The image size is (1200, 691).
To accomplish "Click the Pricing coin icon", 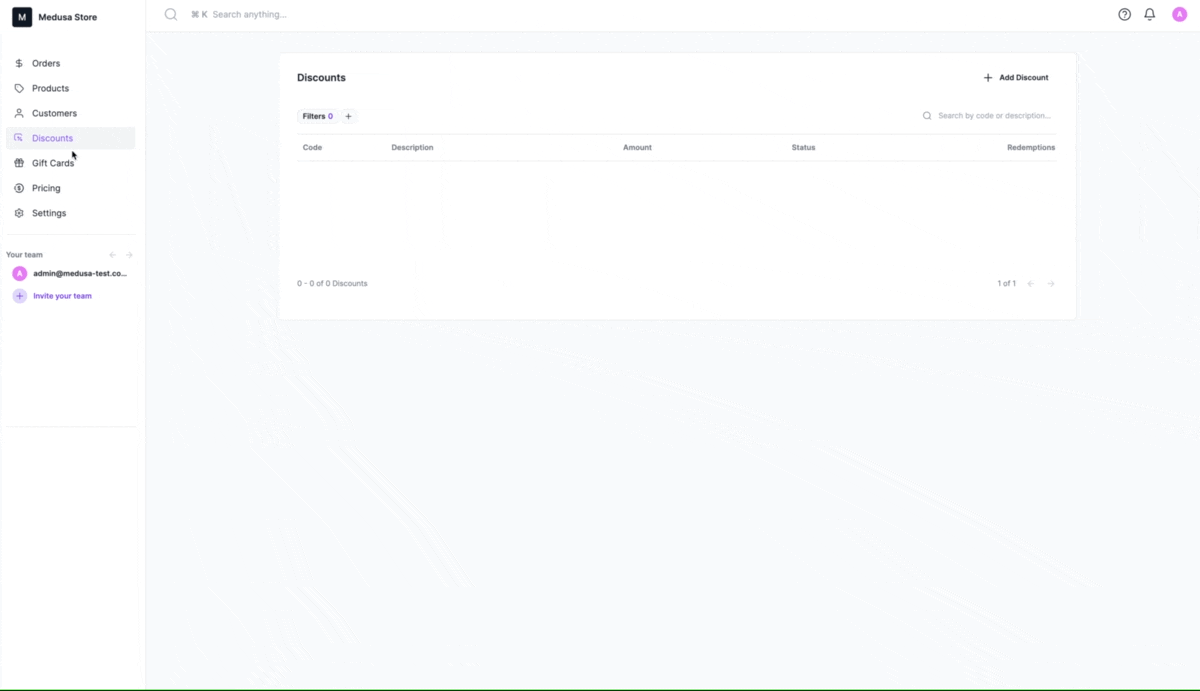I will click(x=19, y=188).
